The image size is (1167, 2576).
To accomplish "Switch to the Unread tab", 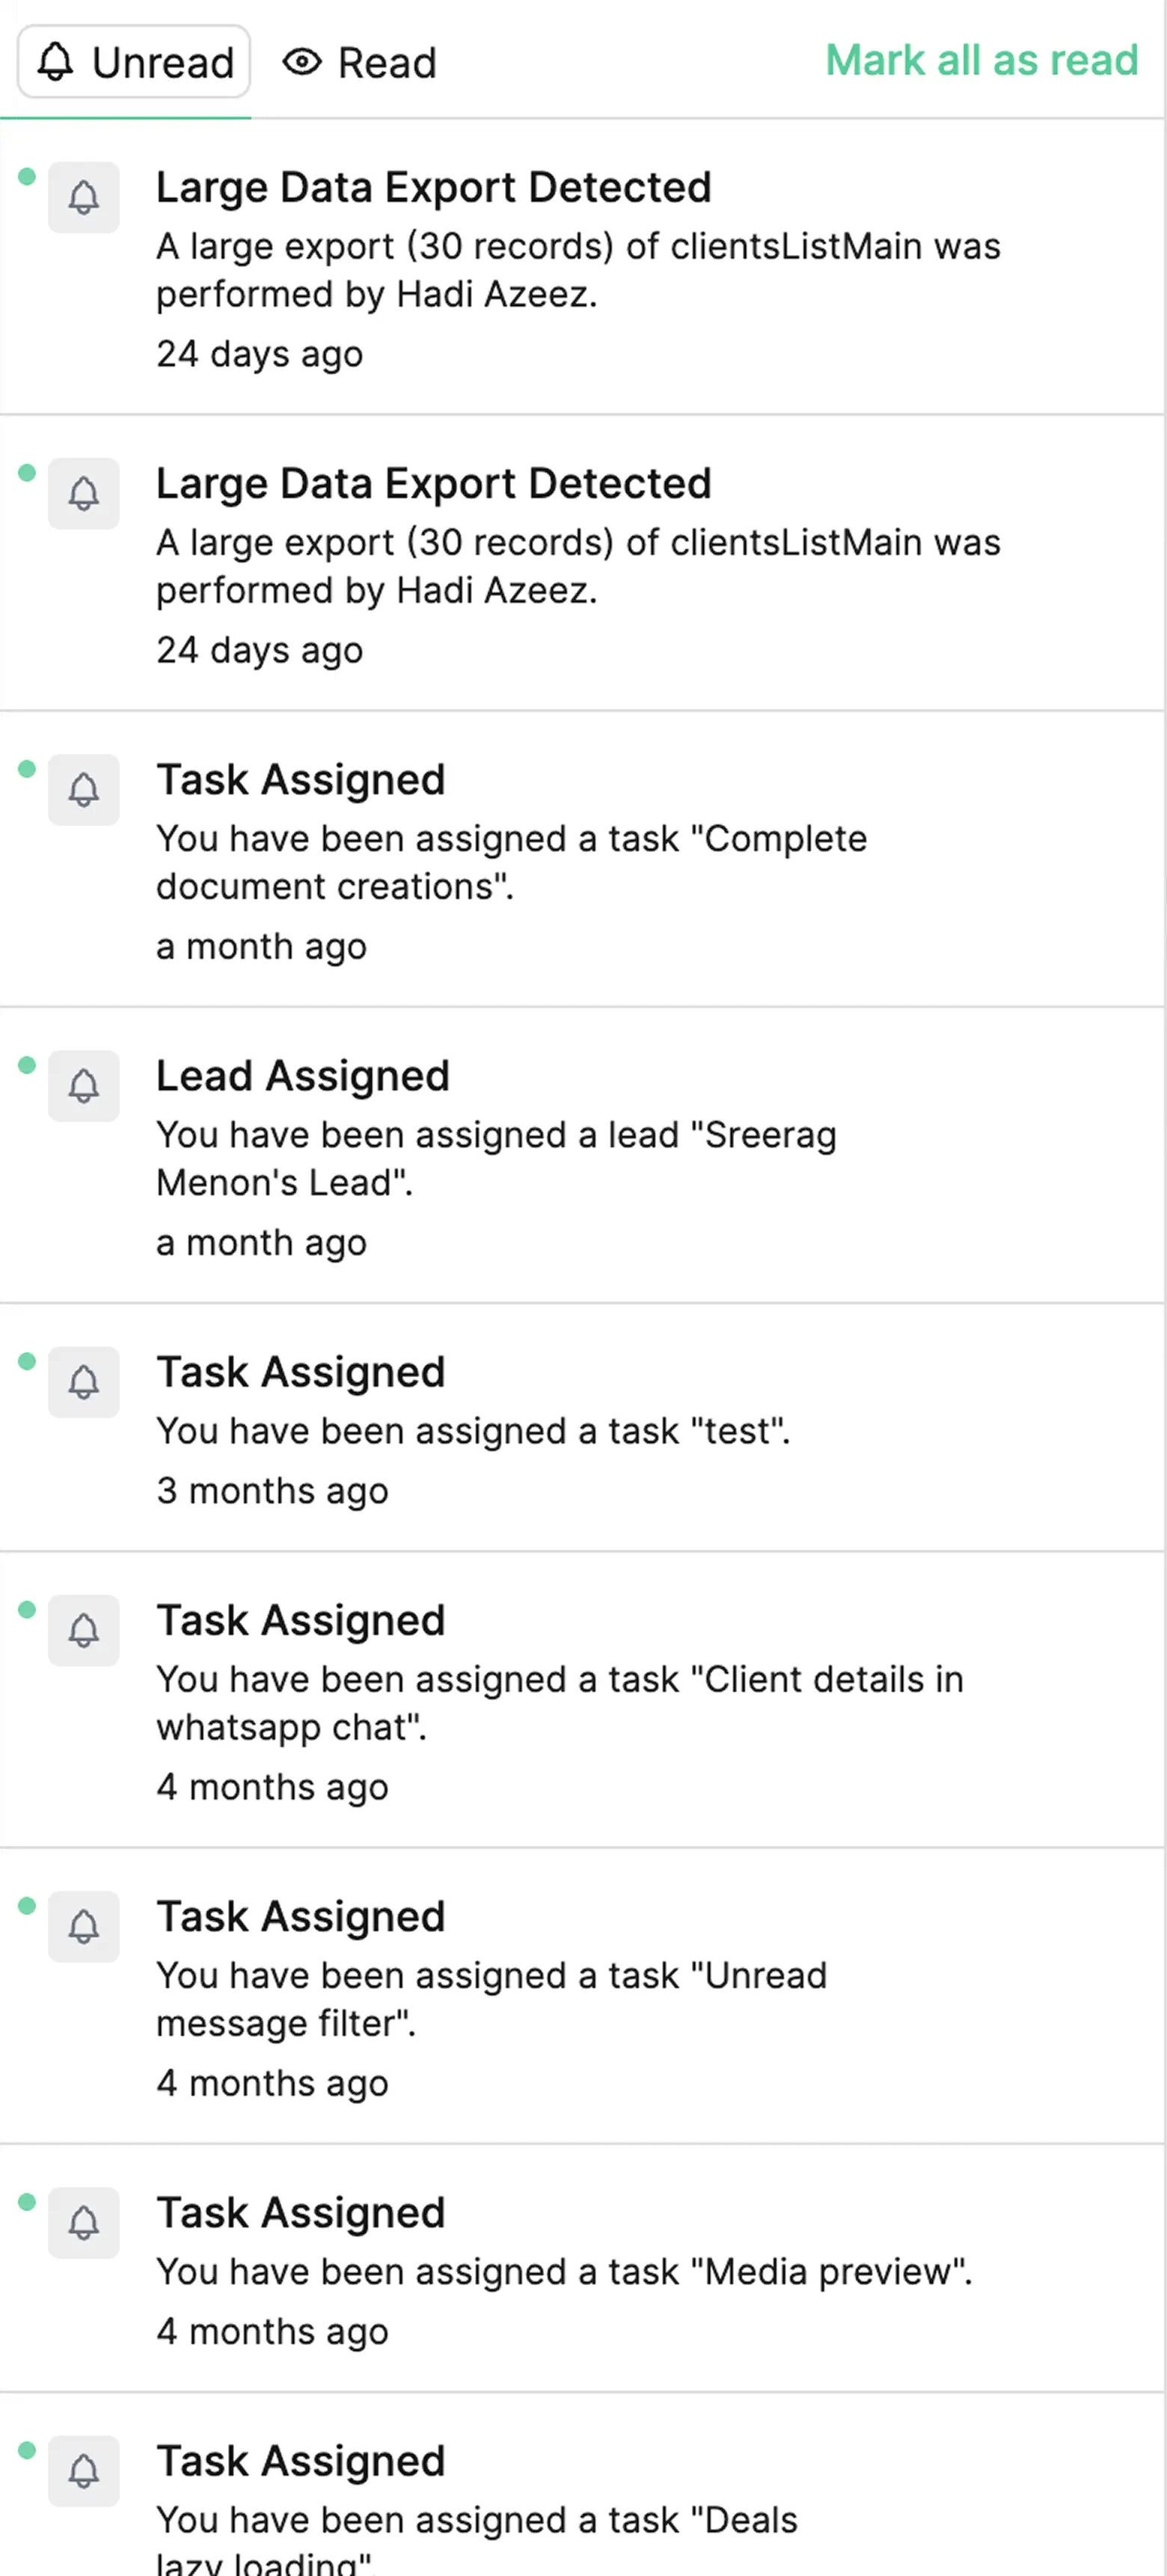I will coord(134,62).
